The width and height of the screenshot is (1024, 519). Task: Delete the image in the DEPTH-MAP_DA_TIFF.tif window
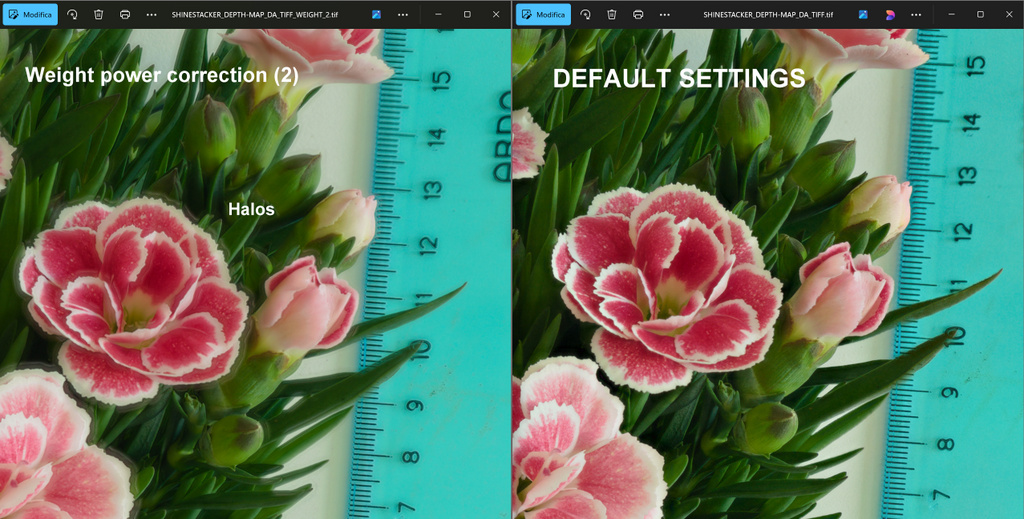(x=612, y=14)
